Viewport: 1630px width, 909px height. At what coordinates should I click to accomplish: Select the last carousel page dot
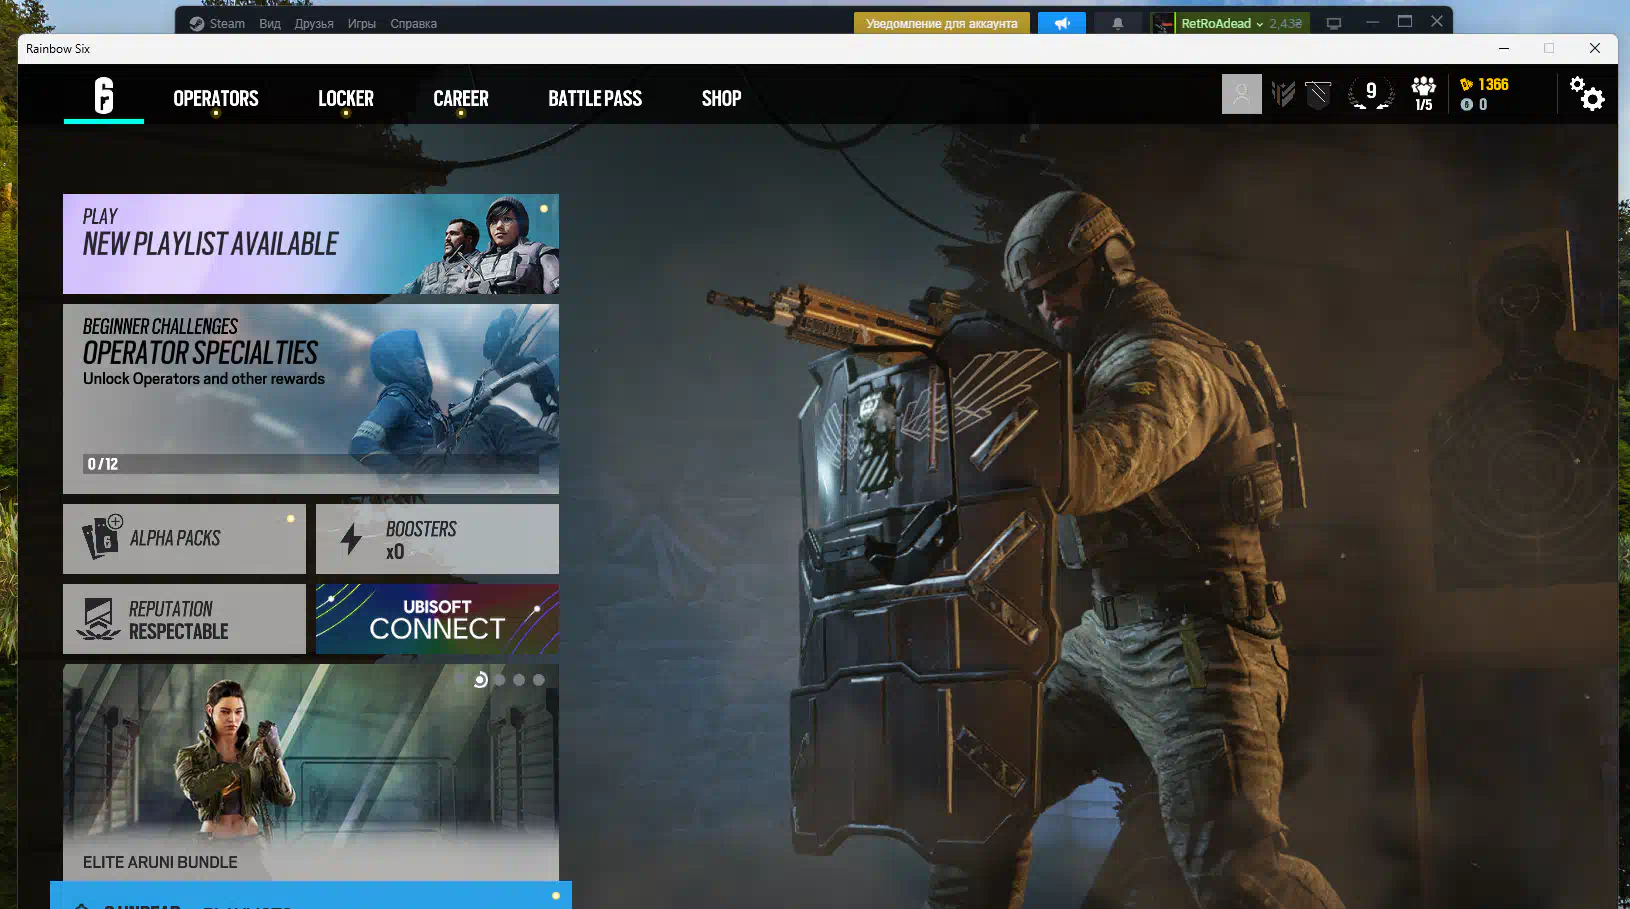pos(539,680)
